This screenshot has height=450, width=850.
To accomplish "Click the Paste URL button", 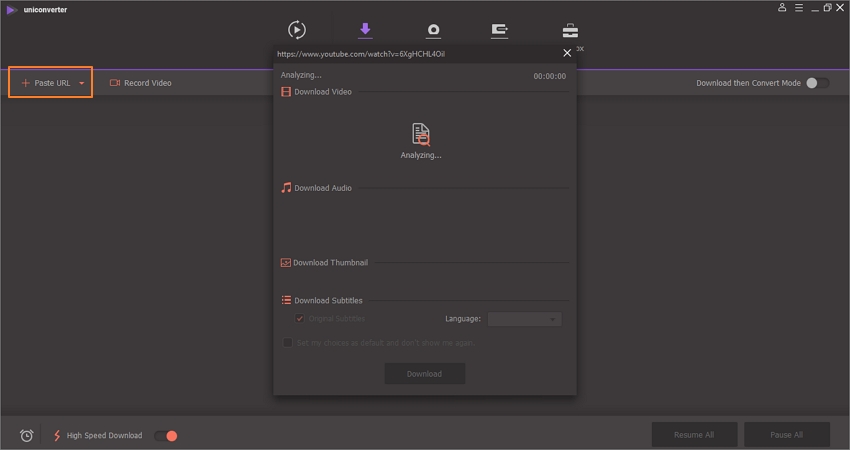I will (x=50, y=82).
